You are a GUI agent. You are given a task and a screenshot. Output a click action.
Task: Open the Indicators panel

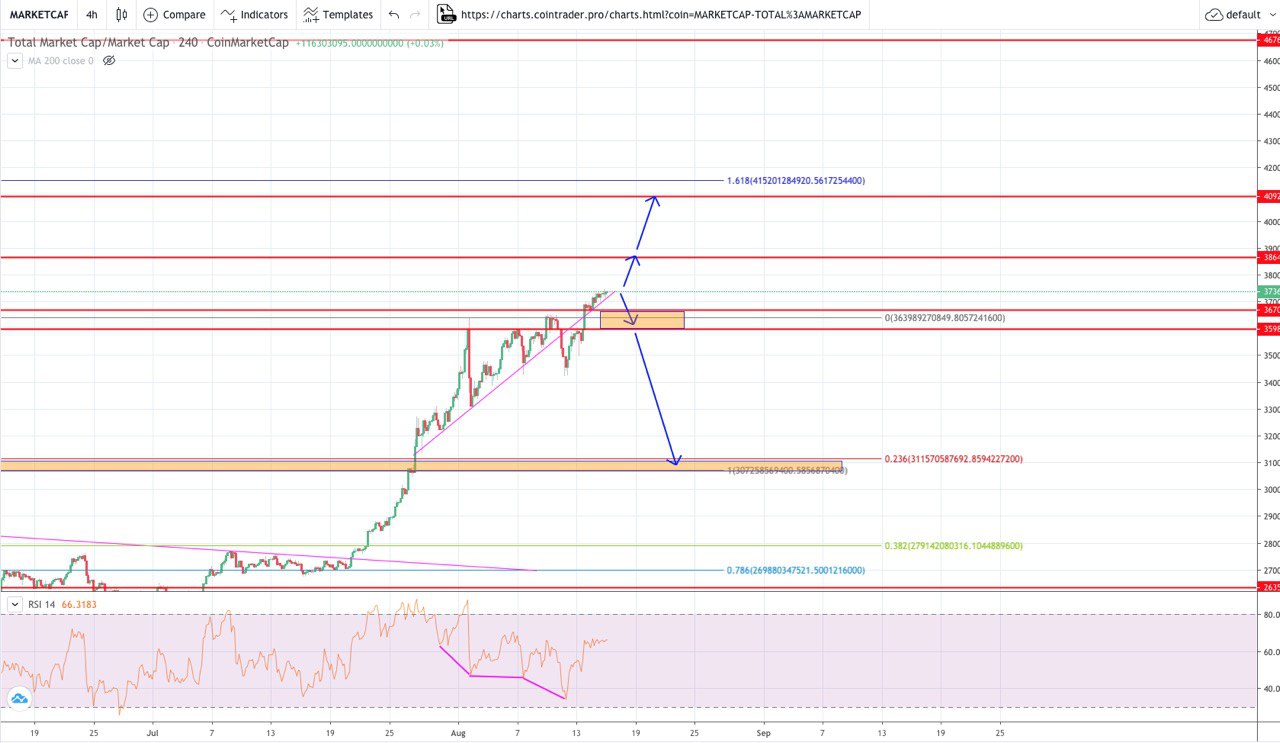254,15
